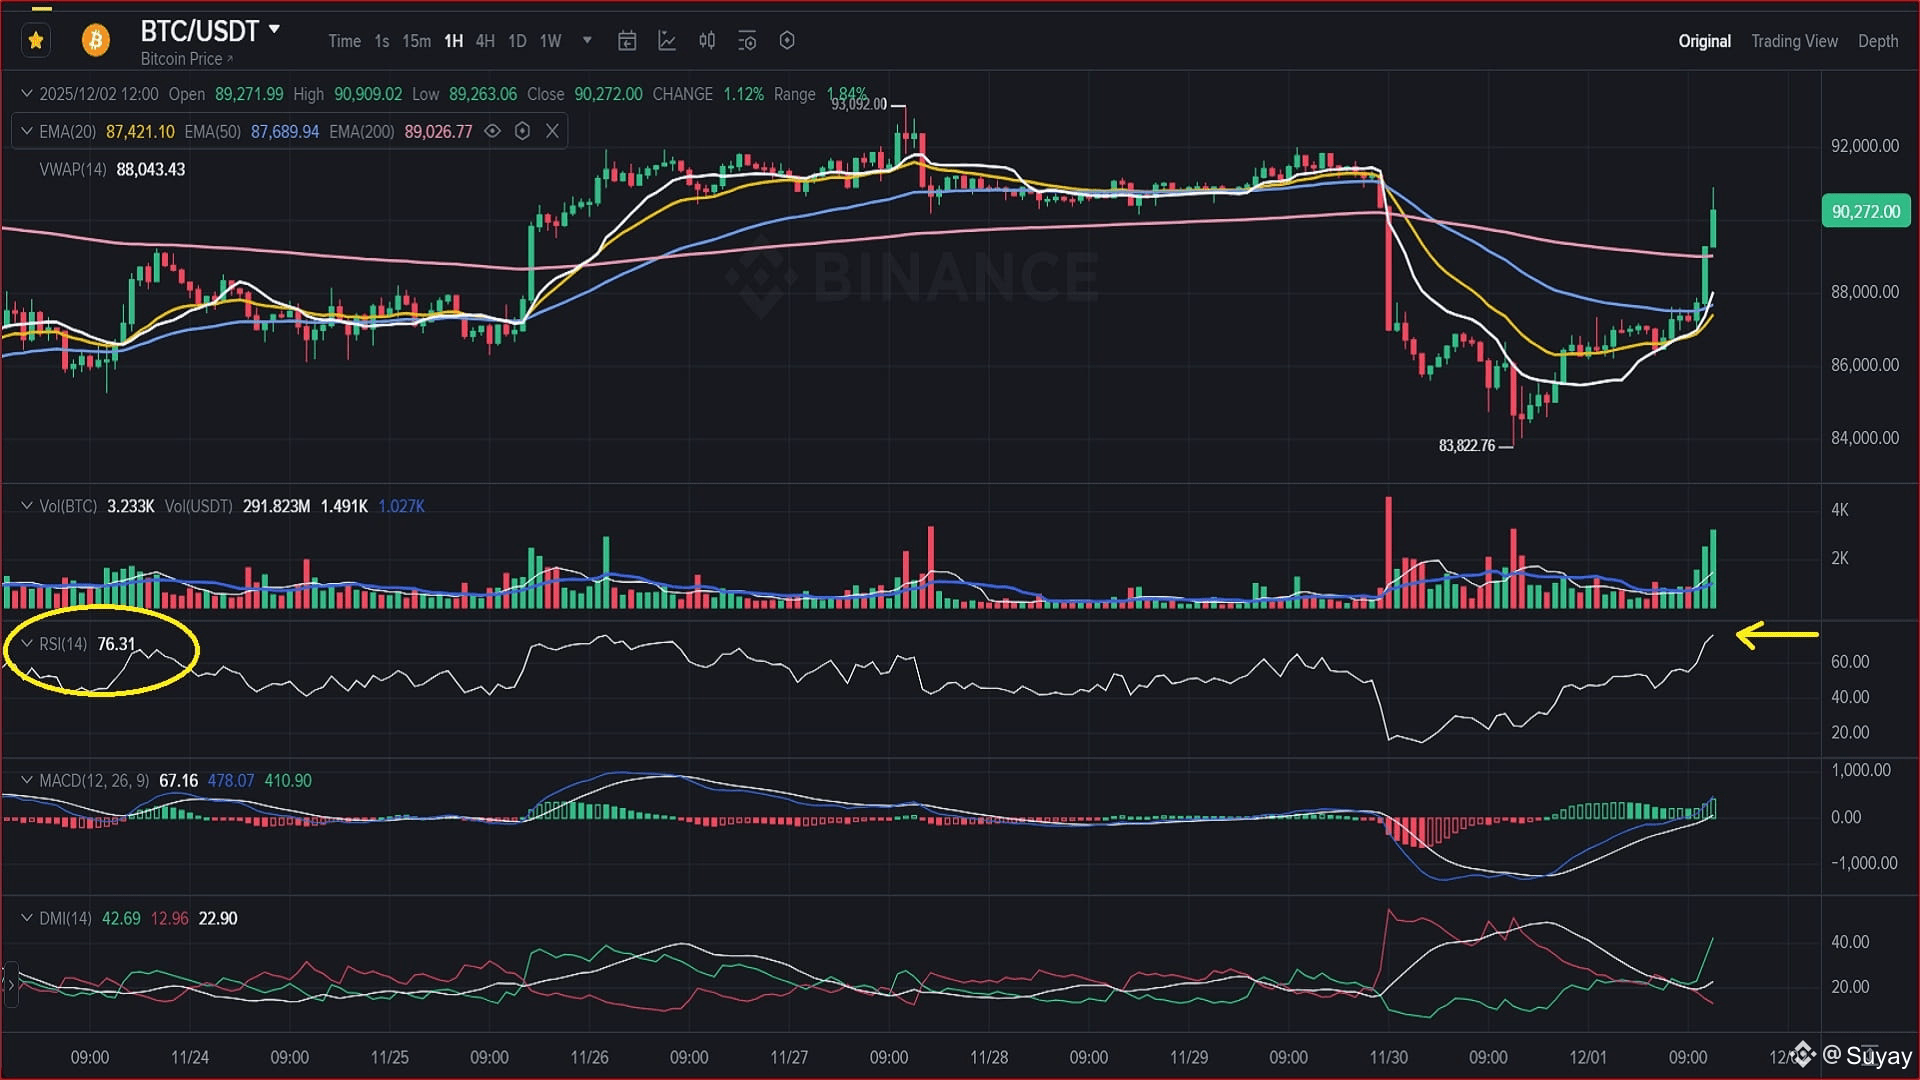Viewport: 1920px width, 1080px height.
Task: Remove the EMA indicator with the X
Action: 552,132
